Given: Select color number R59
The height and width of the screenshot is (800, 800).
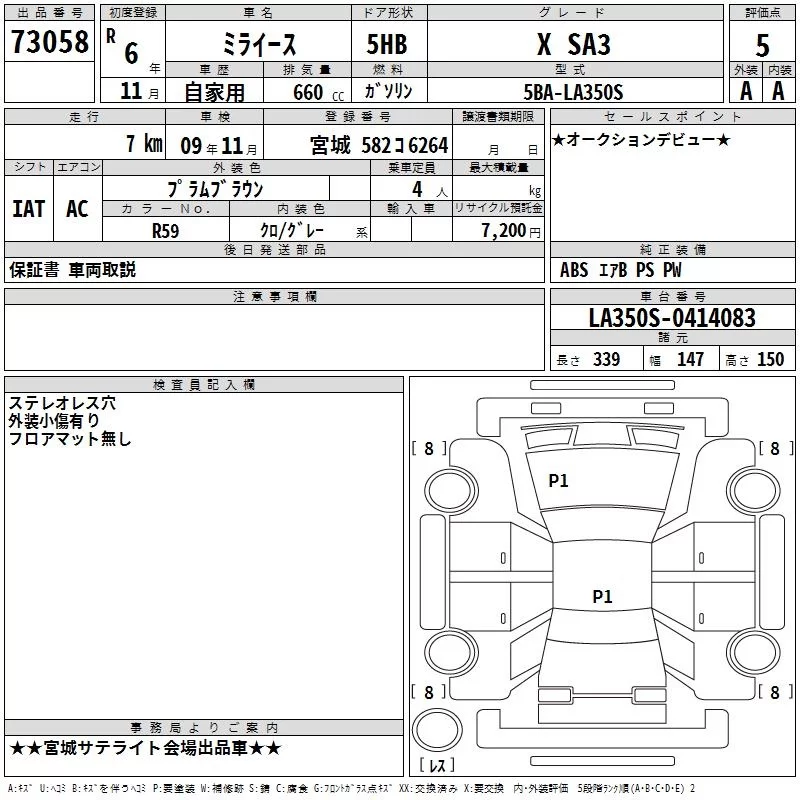Looking at the screenshot, I should coord(165,231).
